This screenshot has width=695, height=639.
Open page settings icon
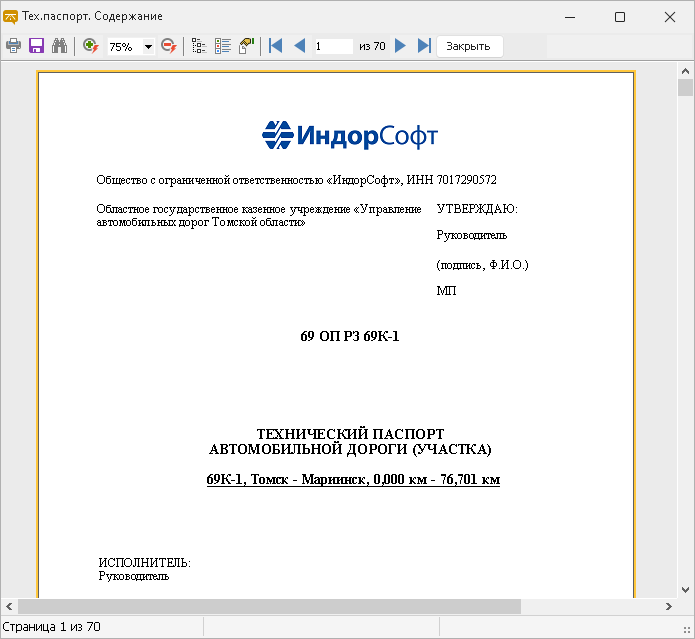(x=246, y=46)
